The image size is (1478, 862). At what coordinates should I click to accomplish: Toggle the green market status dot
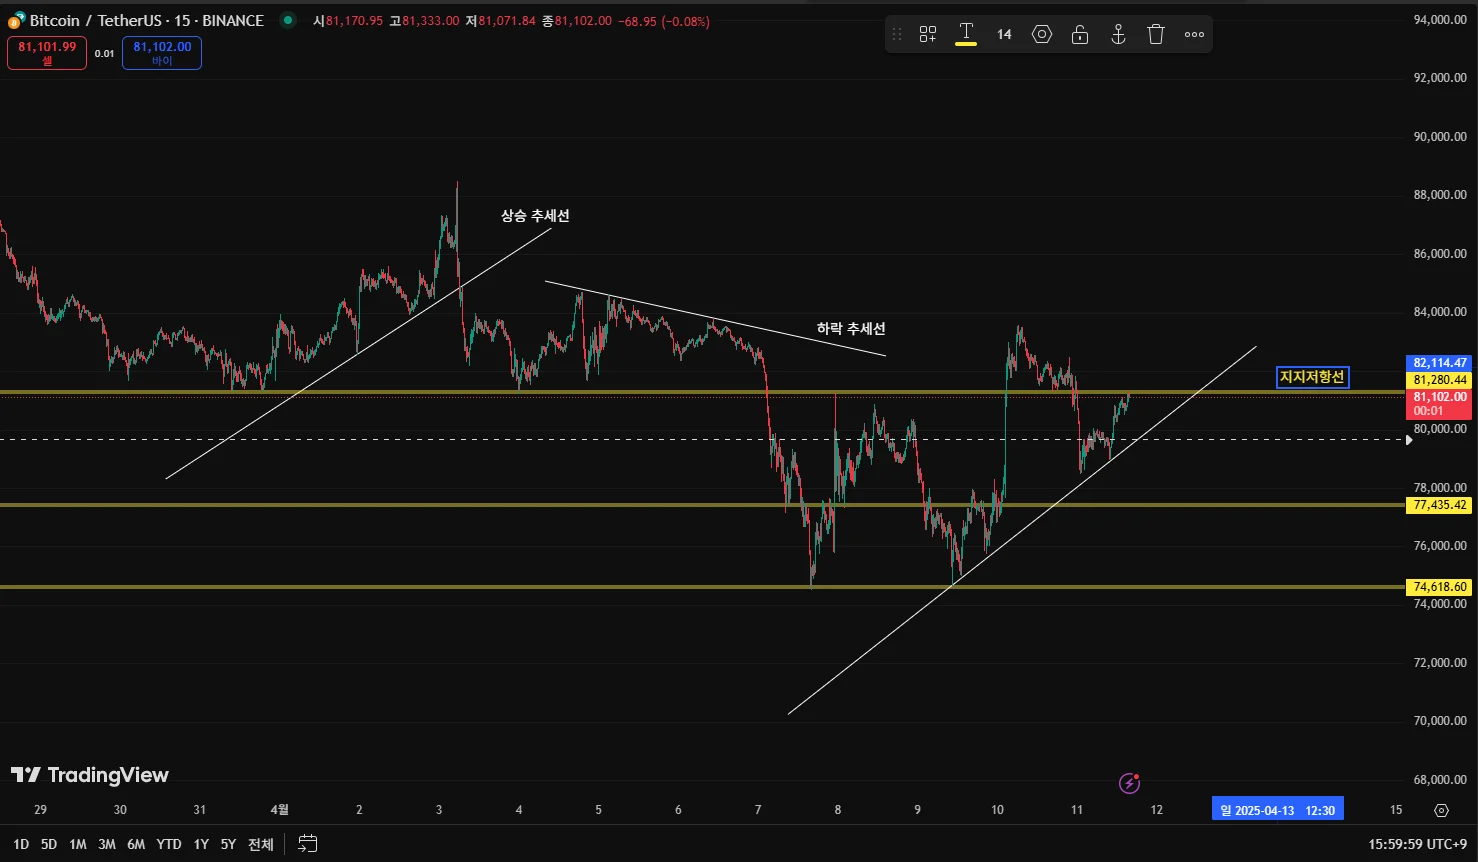pyautogui.click(x=288, y=20)
